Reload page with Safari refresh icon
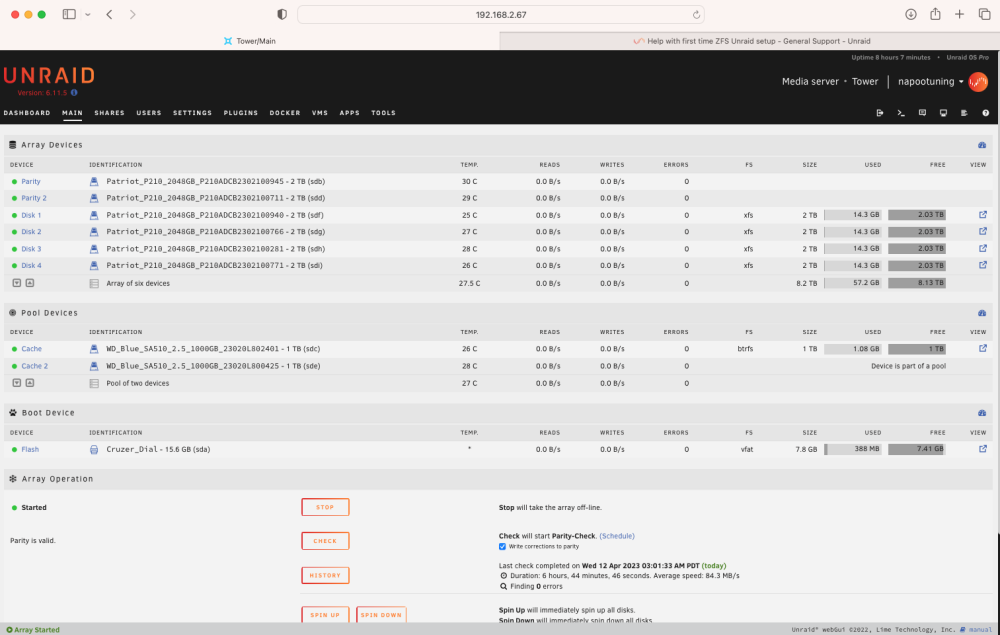The width and height of the screenshot is (1000, 635). [x=696, y=15]
